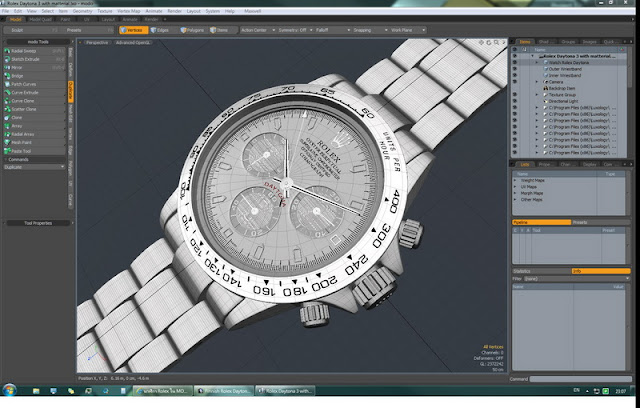
Task: Open the Vertex Map menu
Action: (129, 11)
